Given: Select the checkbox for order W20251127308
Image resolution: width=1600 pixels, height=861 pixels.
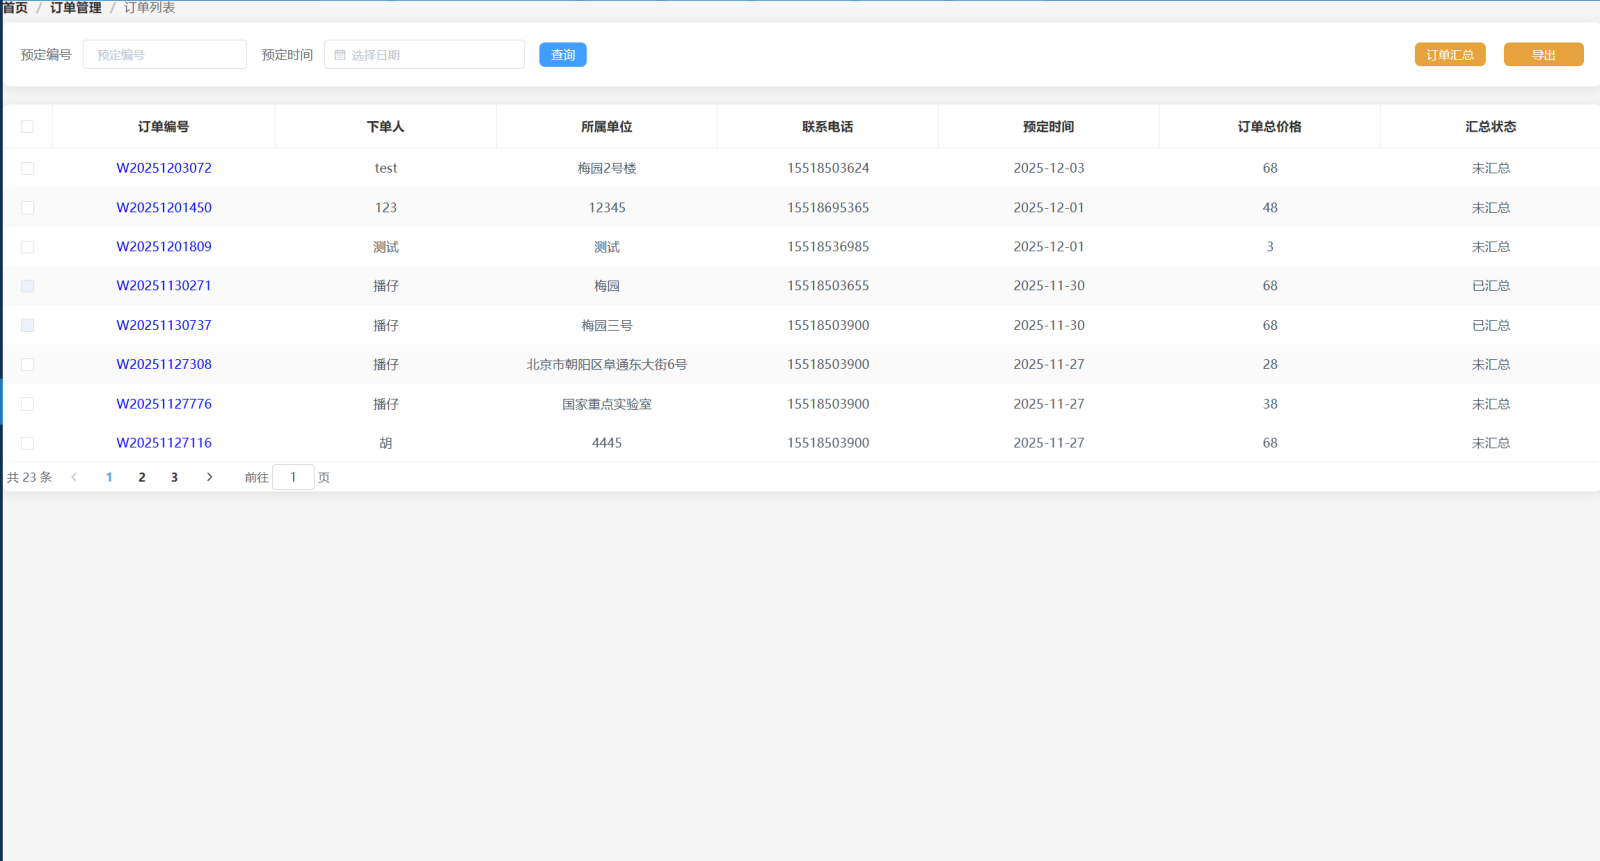Looking at the screenshot, I should [27, 365].
